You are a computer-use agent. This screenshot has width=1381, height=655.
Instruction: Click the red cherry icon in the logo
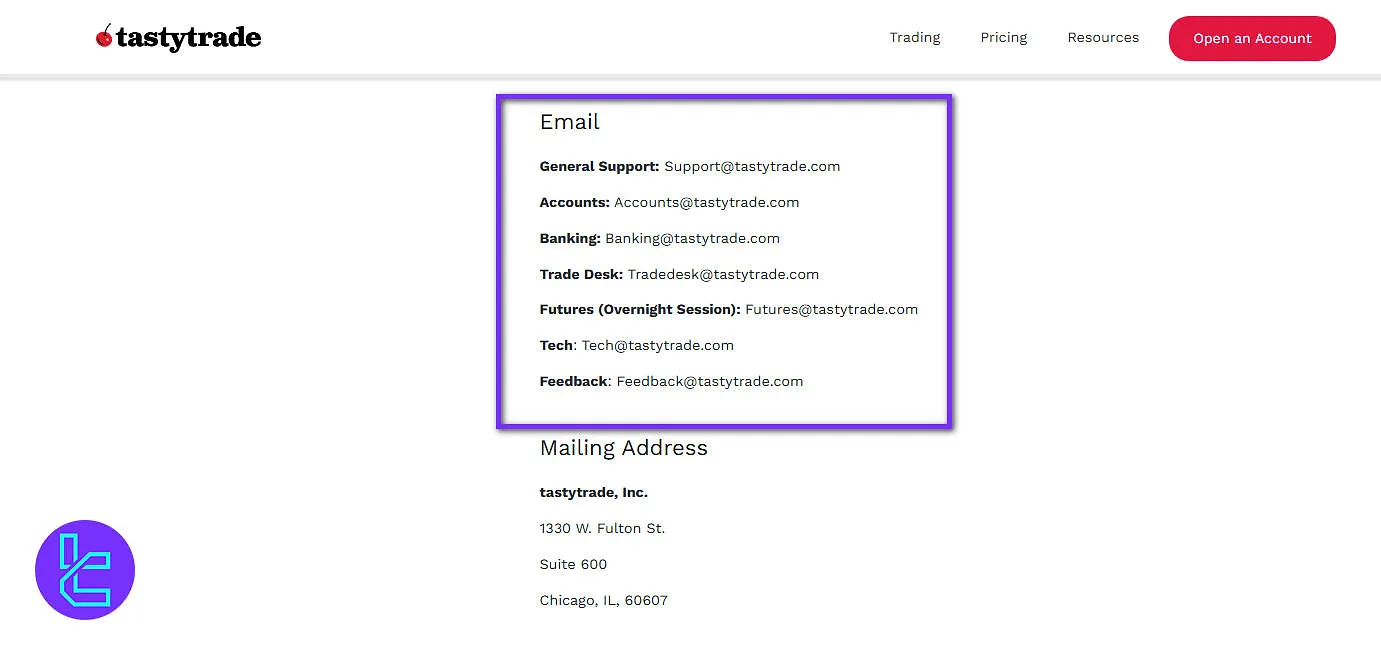click(x=104, y=37)
